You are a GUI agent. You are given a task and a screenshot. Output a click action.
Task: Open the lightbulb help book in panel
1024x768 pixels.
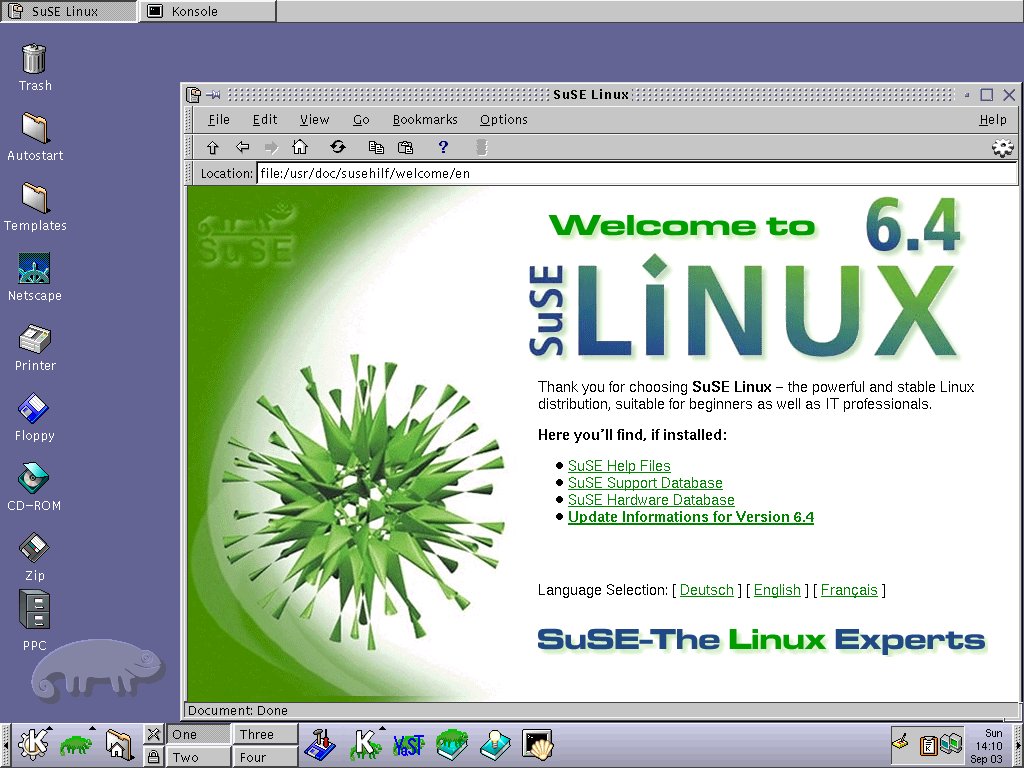click(x=496, y=744)
